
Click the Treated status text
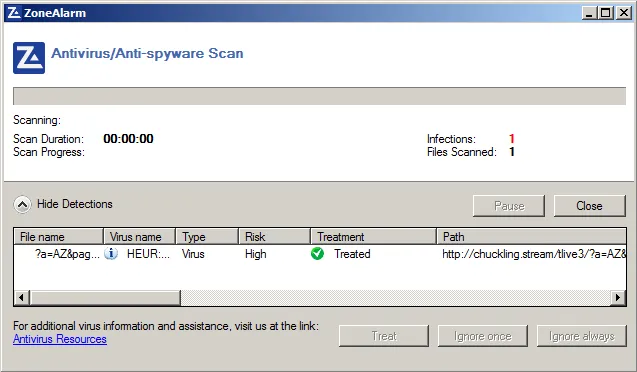tap(352, 254)
